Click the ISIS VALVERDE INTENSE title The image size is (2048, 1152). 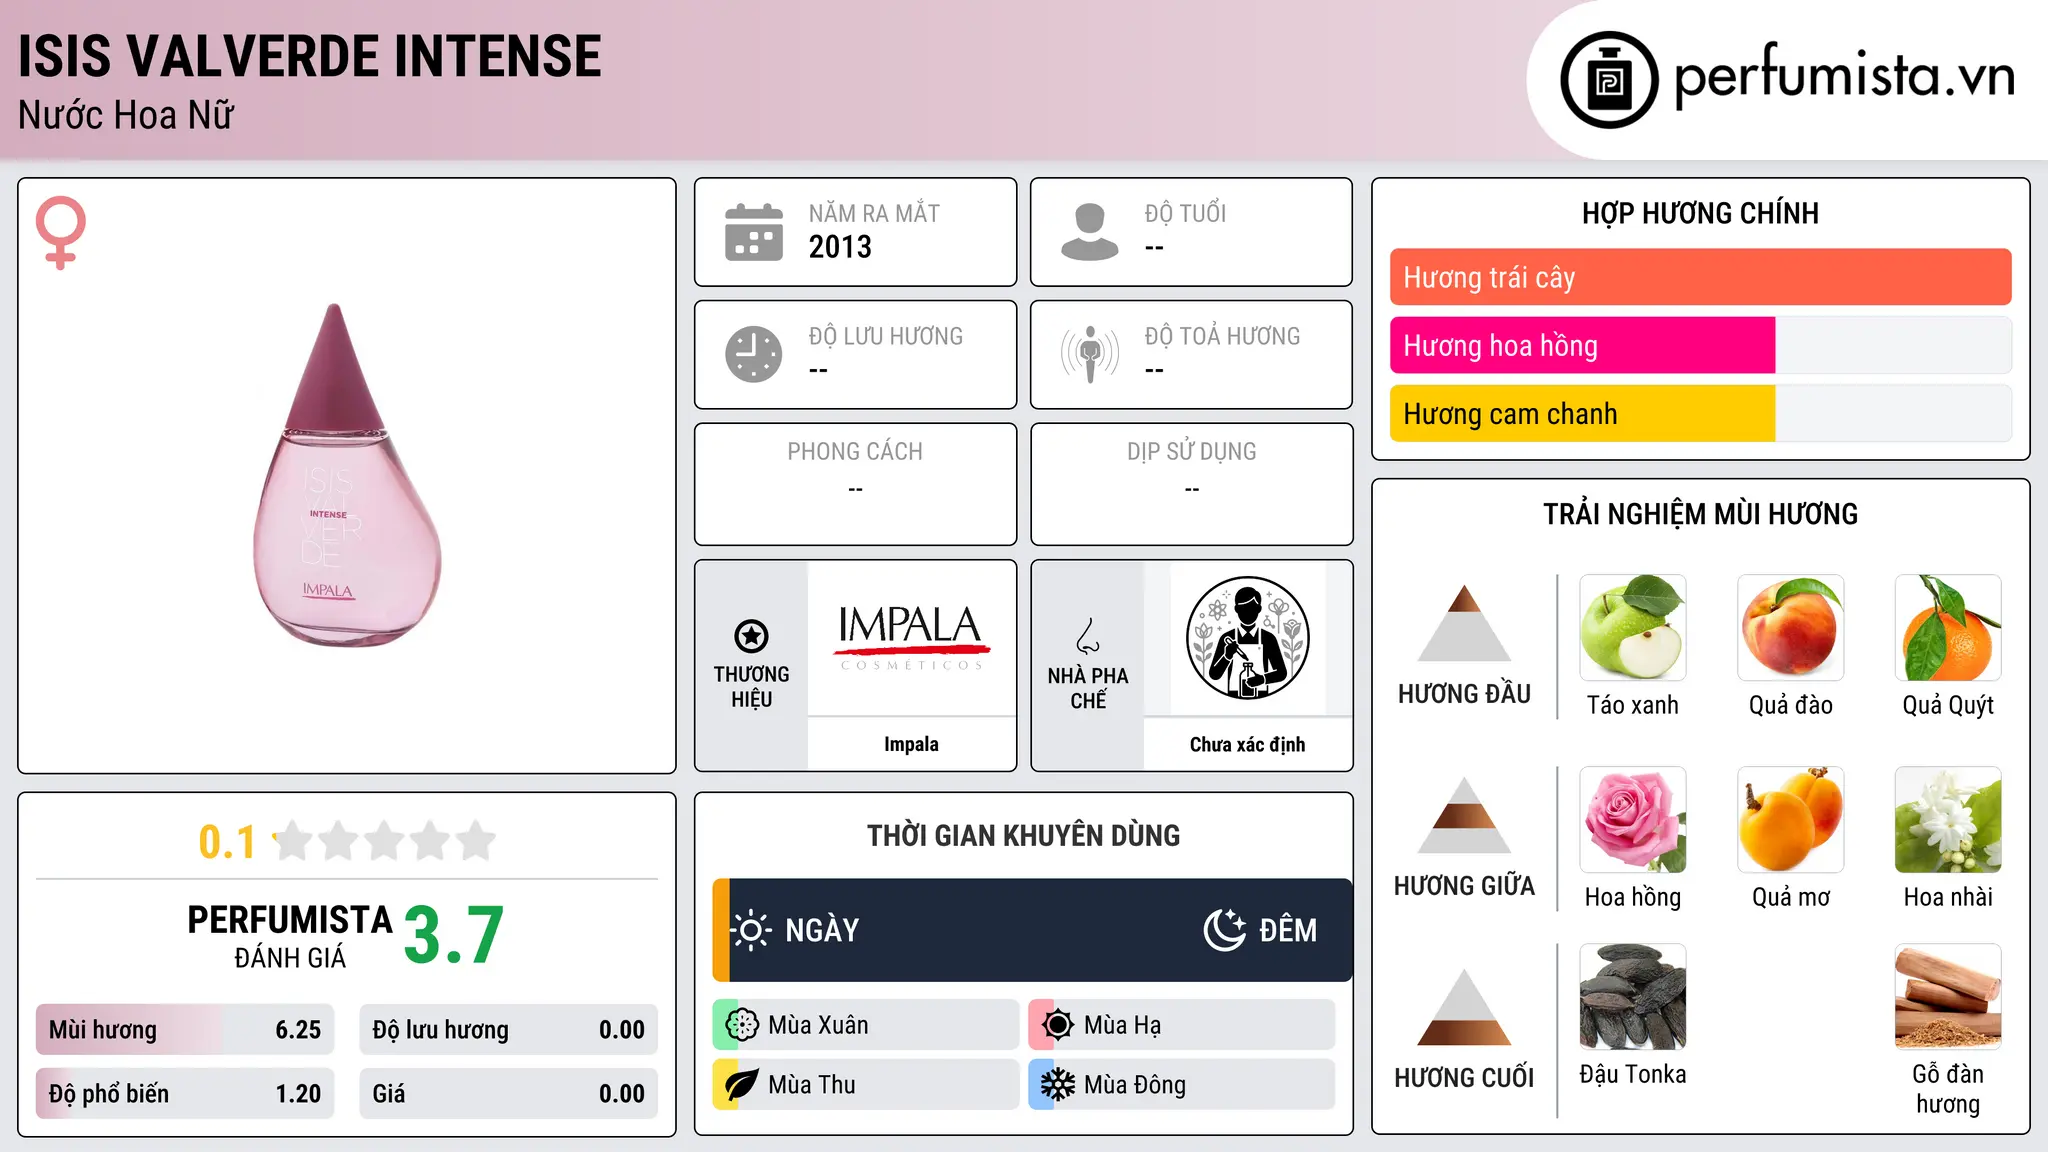(x=310, y=56)
